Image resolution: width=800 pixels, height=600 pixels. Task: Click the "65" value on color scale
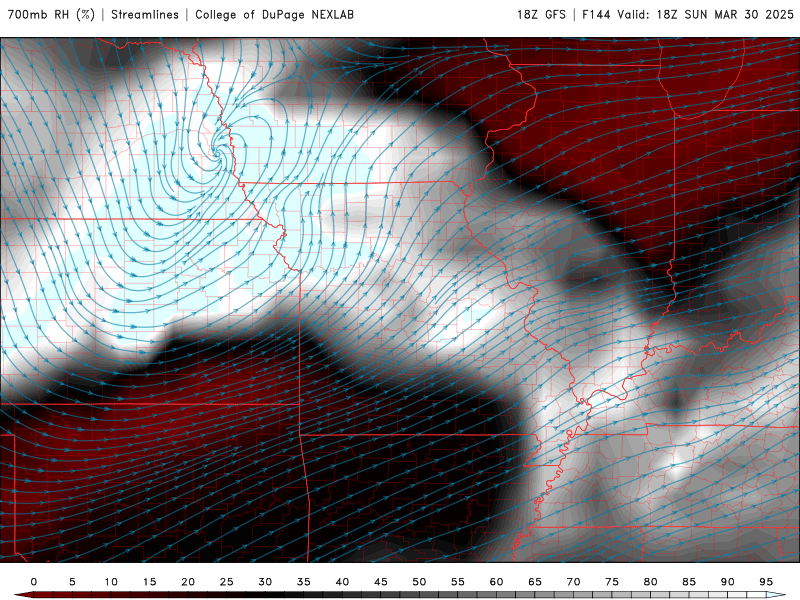tap(535, 582)
